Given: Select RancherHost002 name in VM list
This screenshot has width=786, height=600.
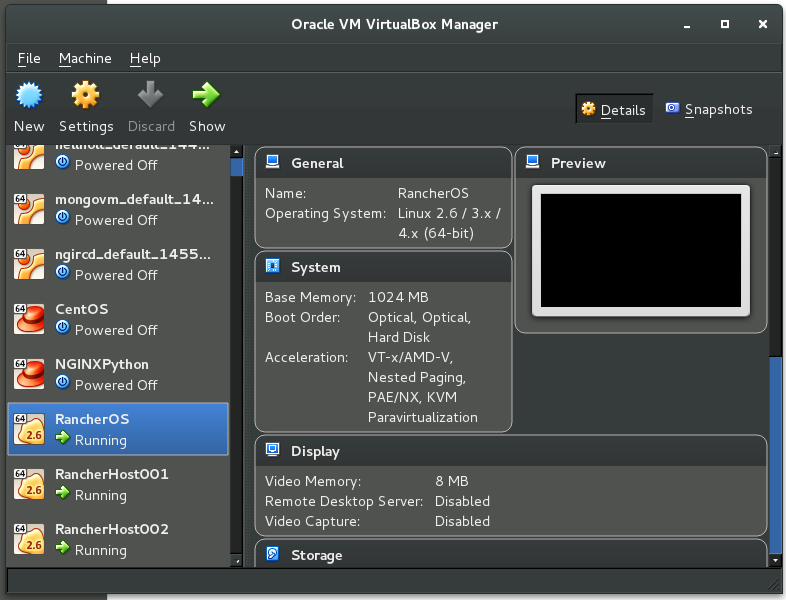Looking at the screenshot, I should pos(112,530).
